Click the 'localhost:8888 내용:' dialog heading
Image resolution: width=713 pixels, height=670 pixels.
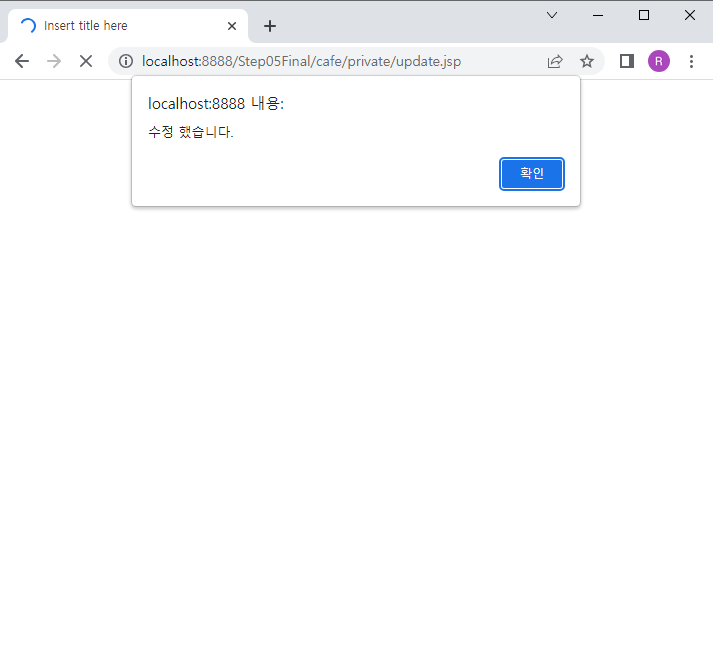click(216, 104)
